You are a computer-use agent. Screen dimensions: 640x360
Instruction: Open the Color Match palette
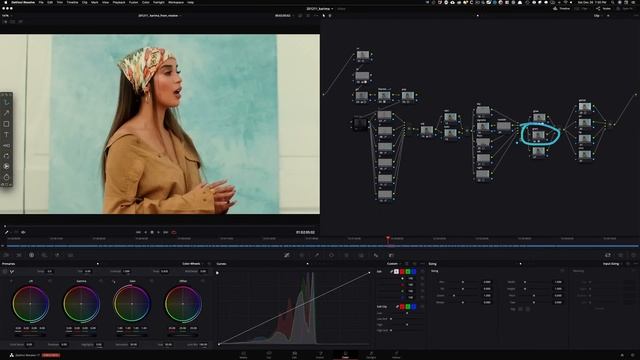coord(19,255)
